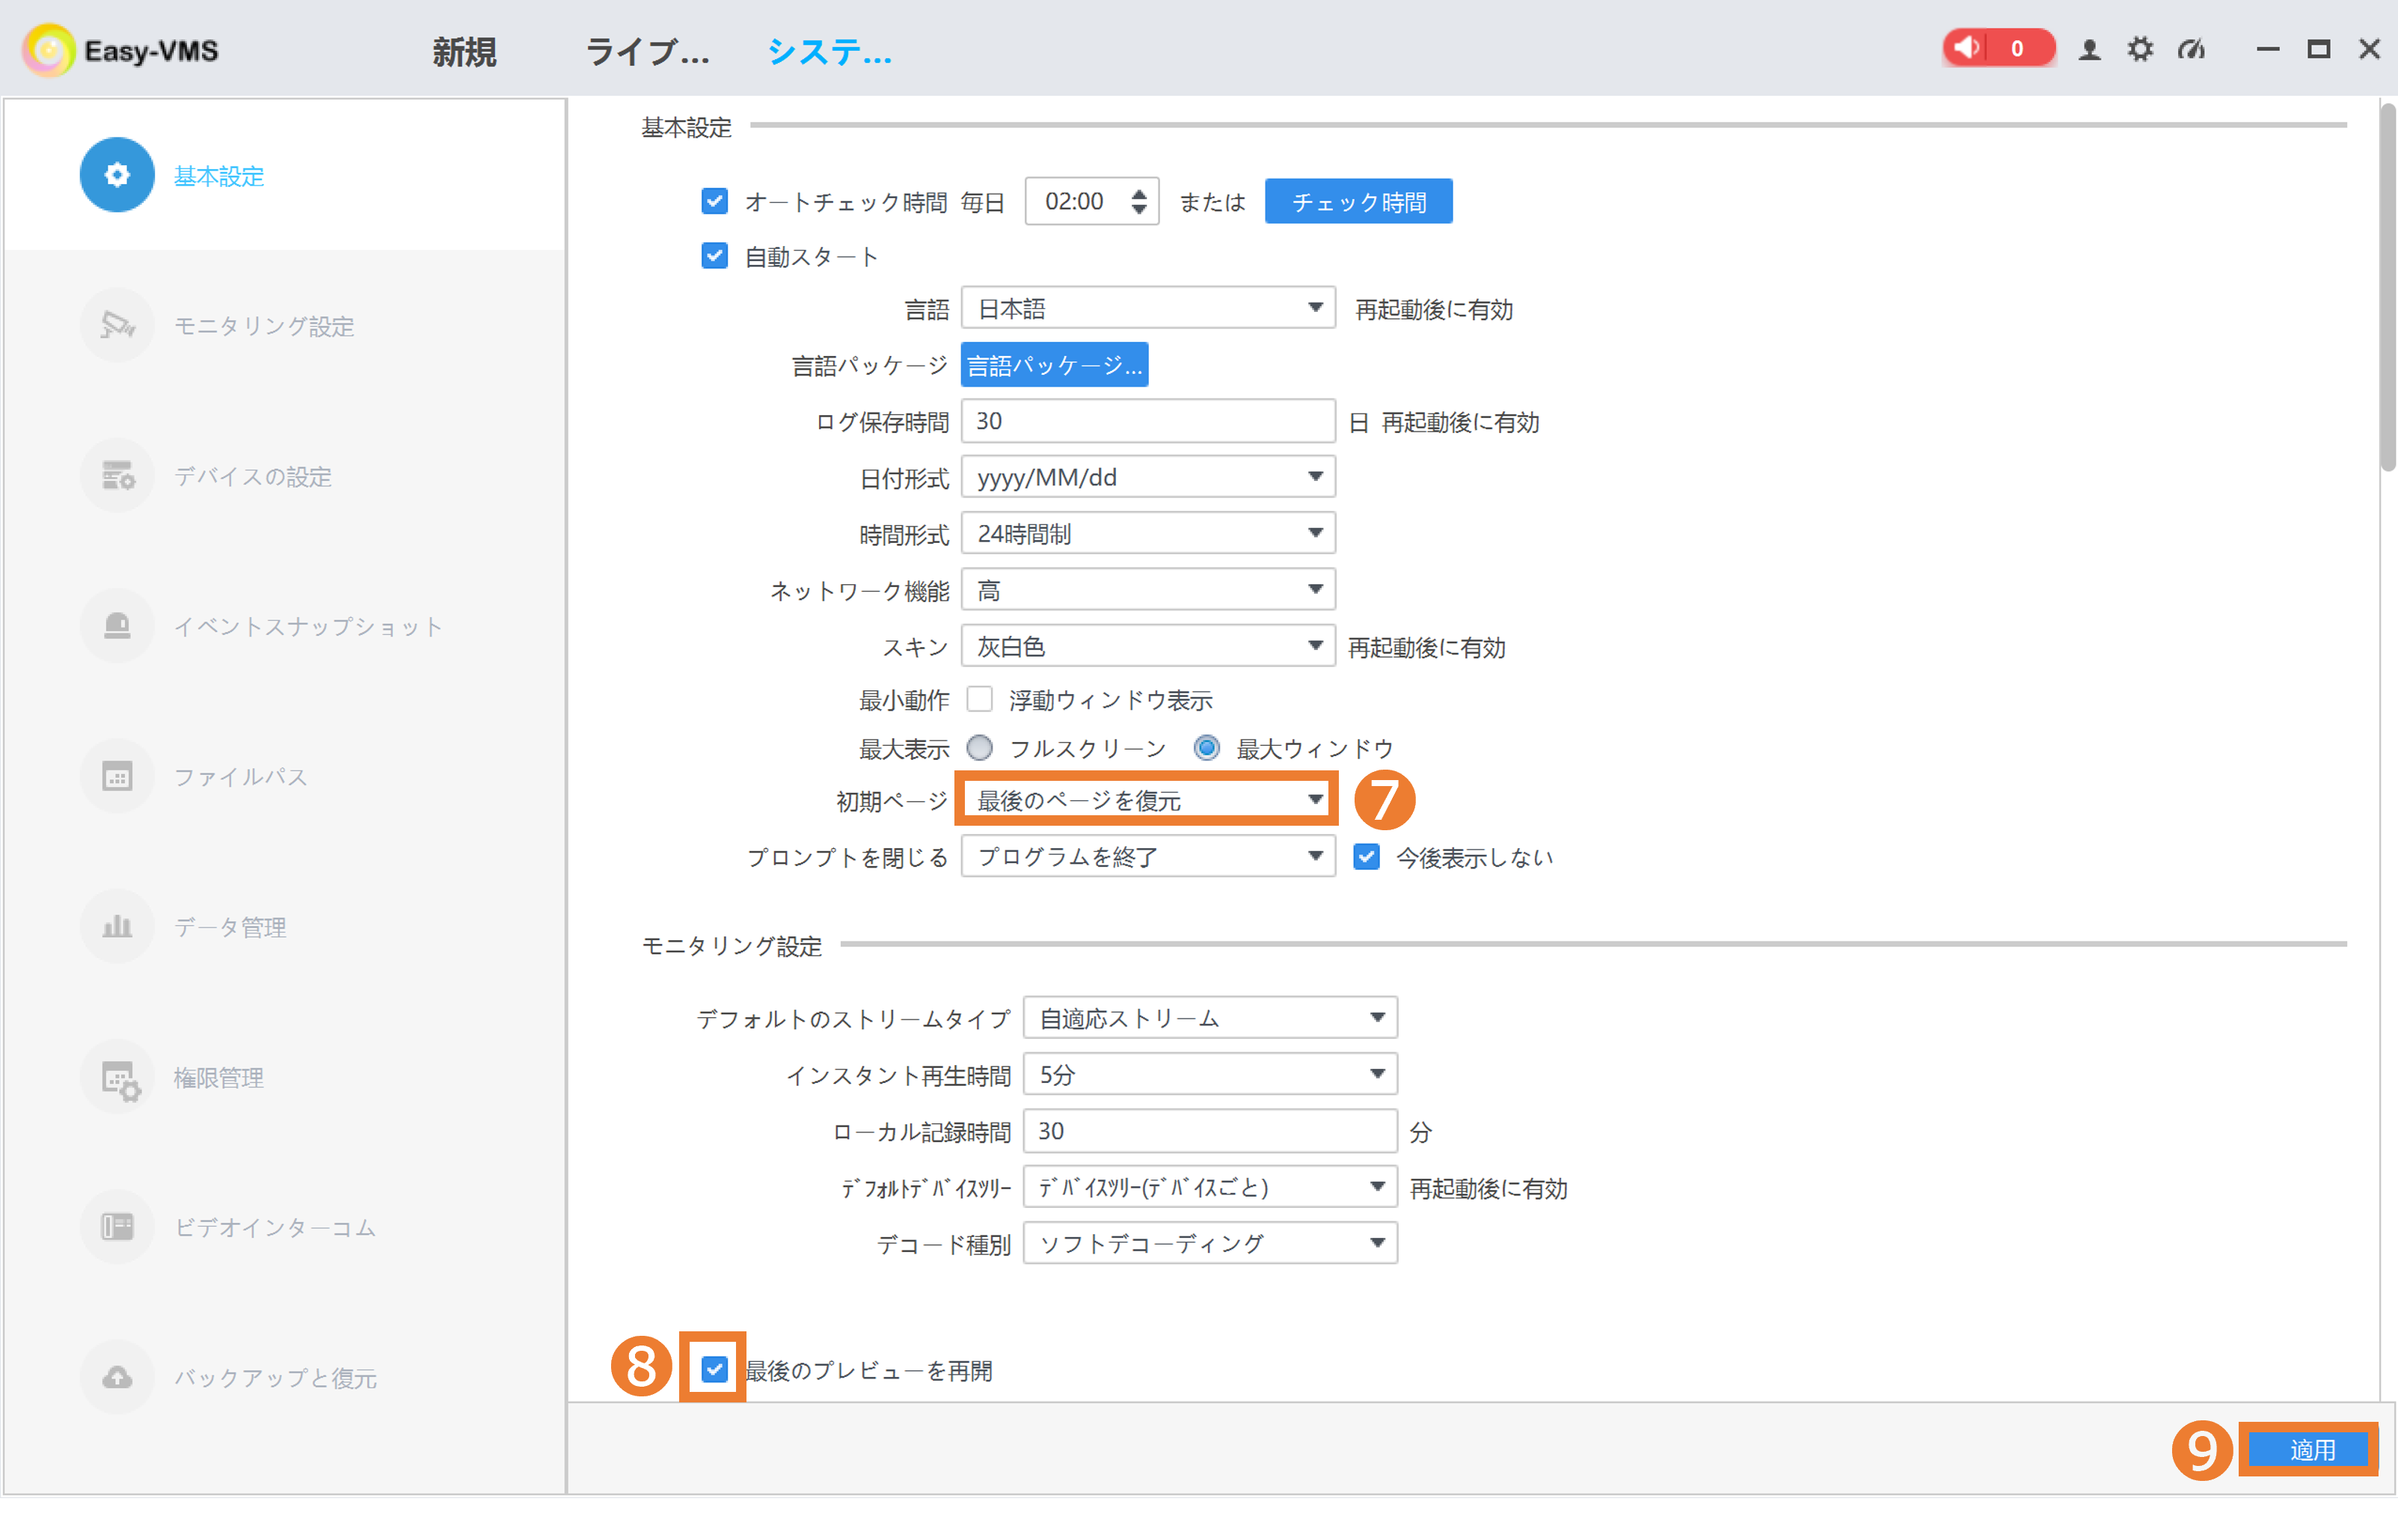Viewport: 2398px width, 1540px height.
Task: Click the ローカル記録時間 input field
Action: point(1210,1131)
